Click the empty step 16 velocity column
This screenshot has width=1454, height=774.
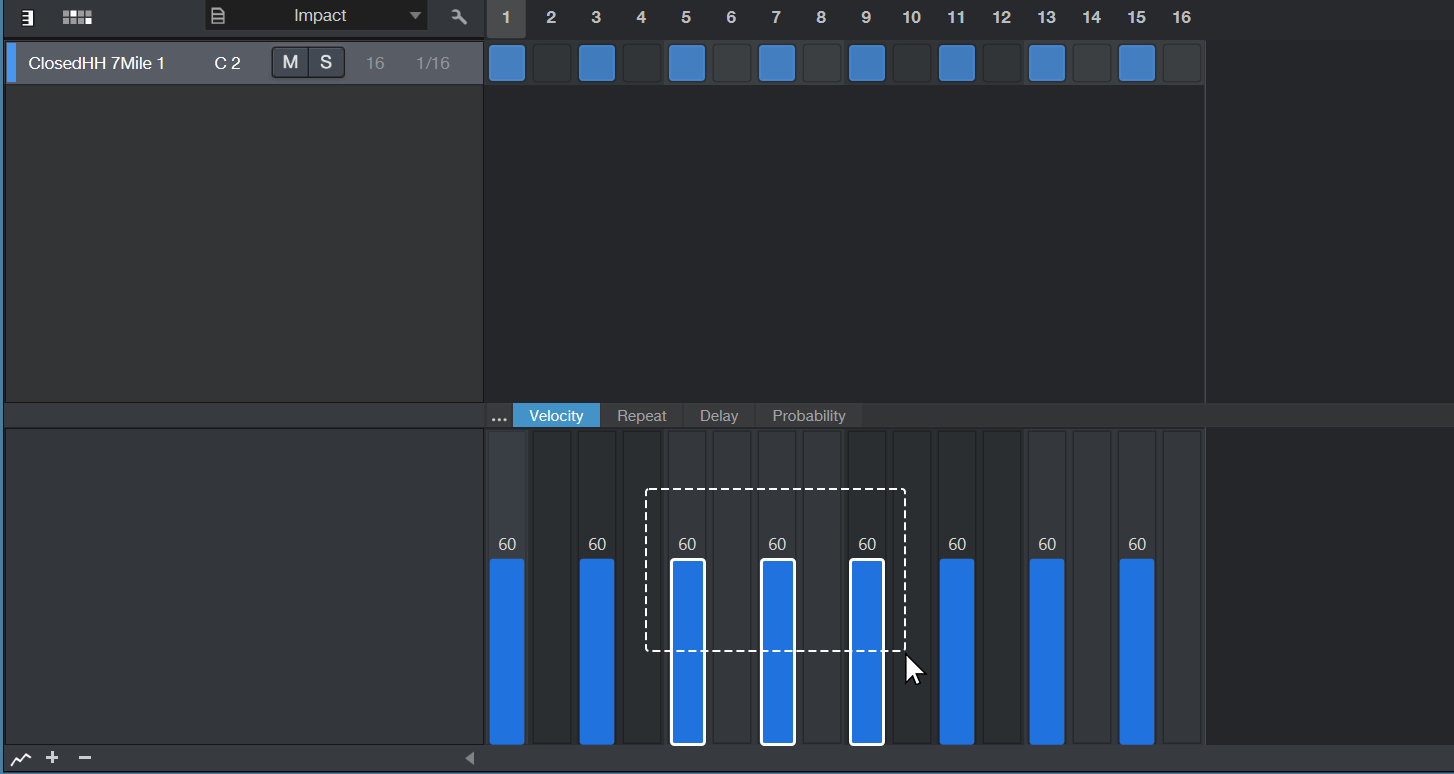[1182, 588]
